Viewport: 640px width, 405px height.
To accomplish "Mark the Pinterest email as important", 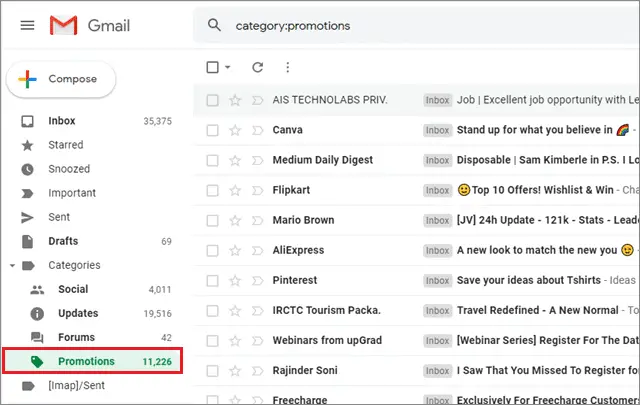I will pos(258,280).
